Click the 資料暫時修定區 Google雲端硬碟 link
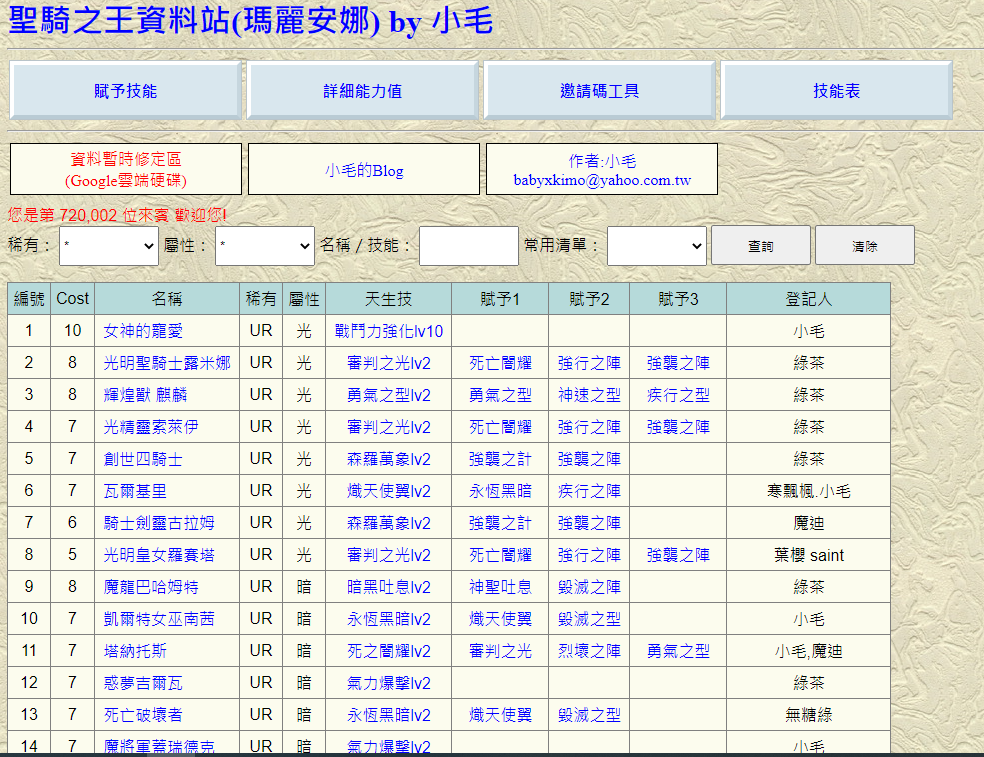This screenshot has width=984, height=757. click(x=126, y=170)
